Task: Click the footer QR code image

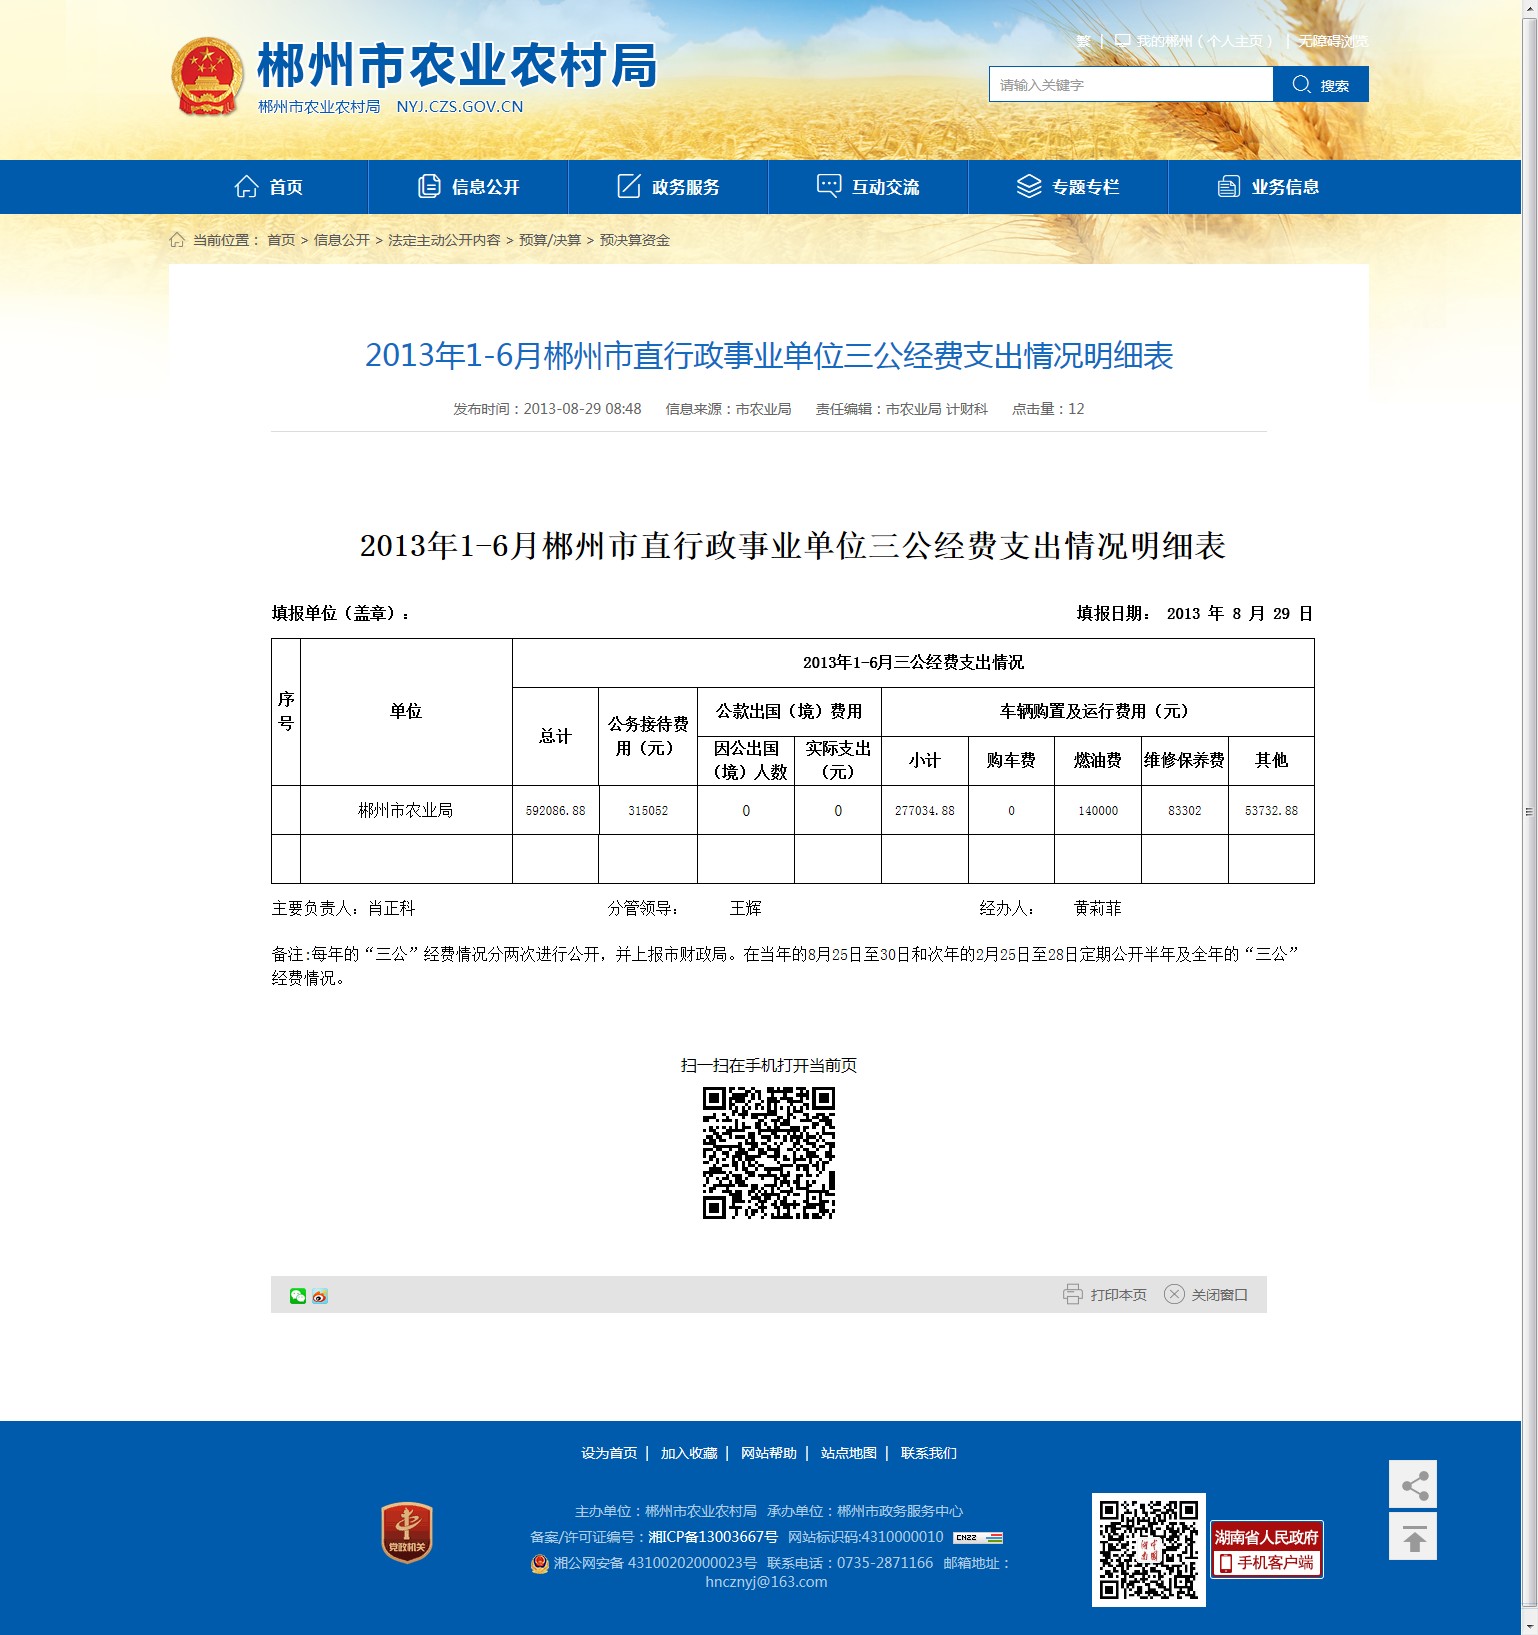Action: click(x=1149, y=1550)
